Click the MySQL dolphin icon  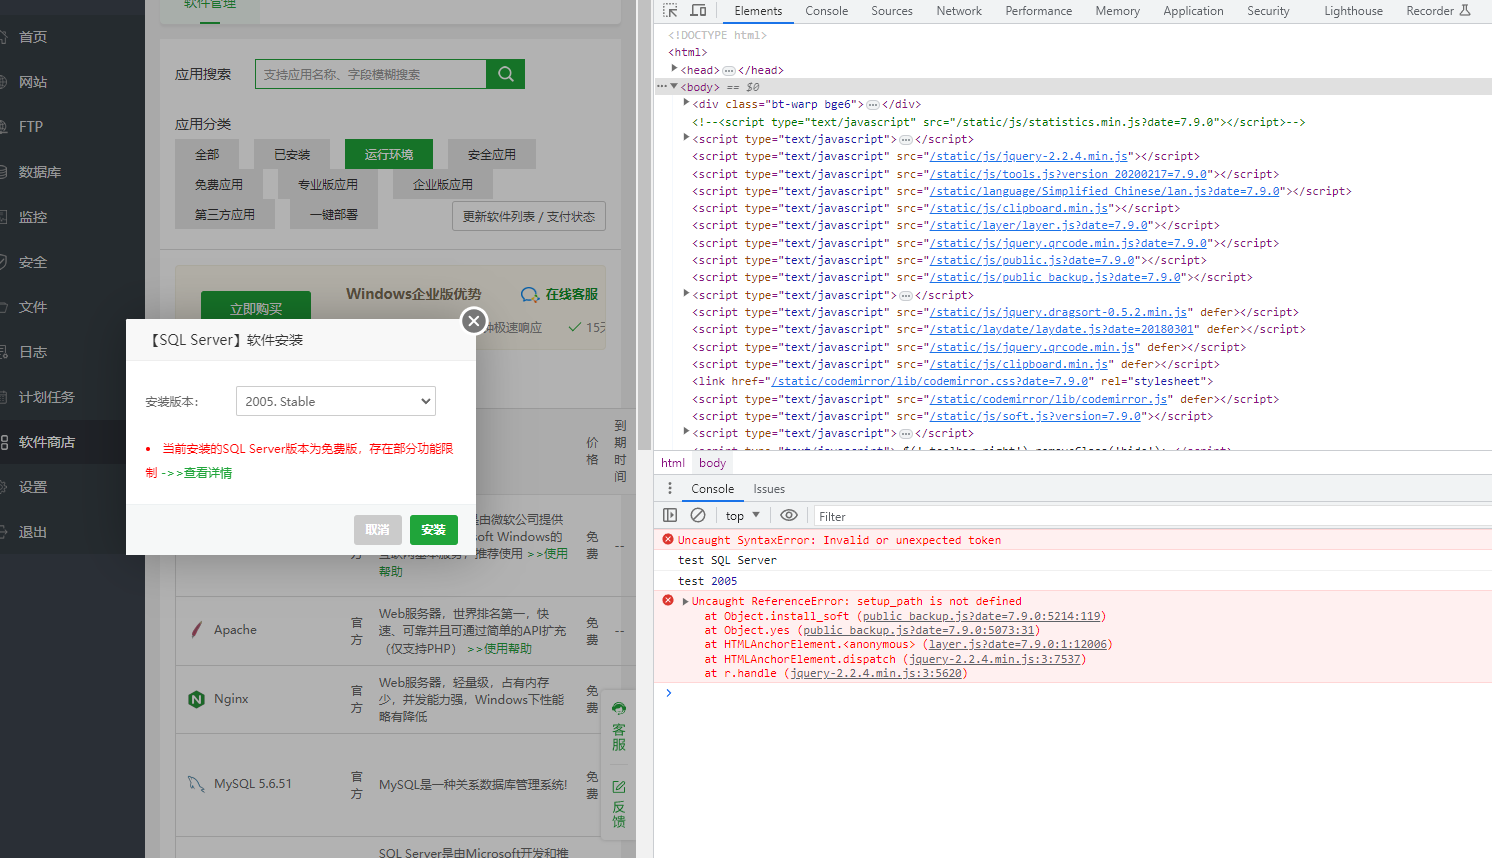point(196,784)
